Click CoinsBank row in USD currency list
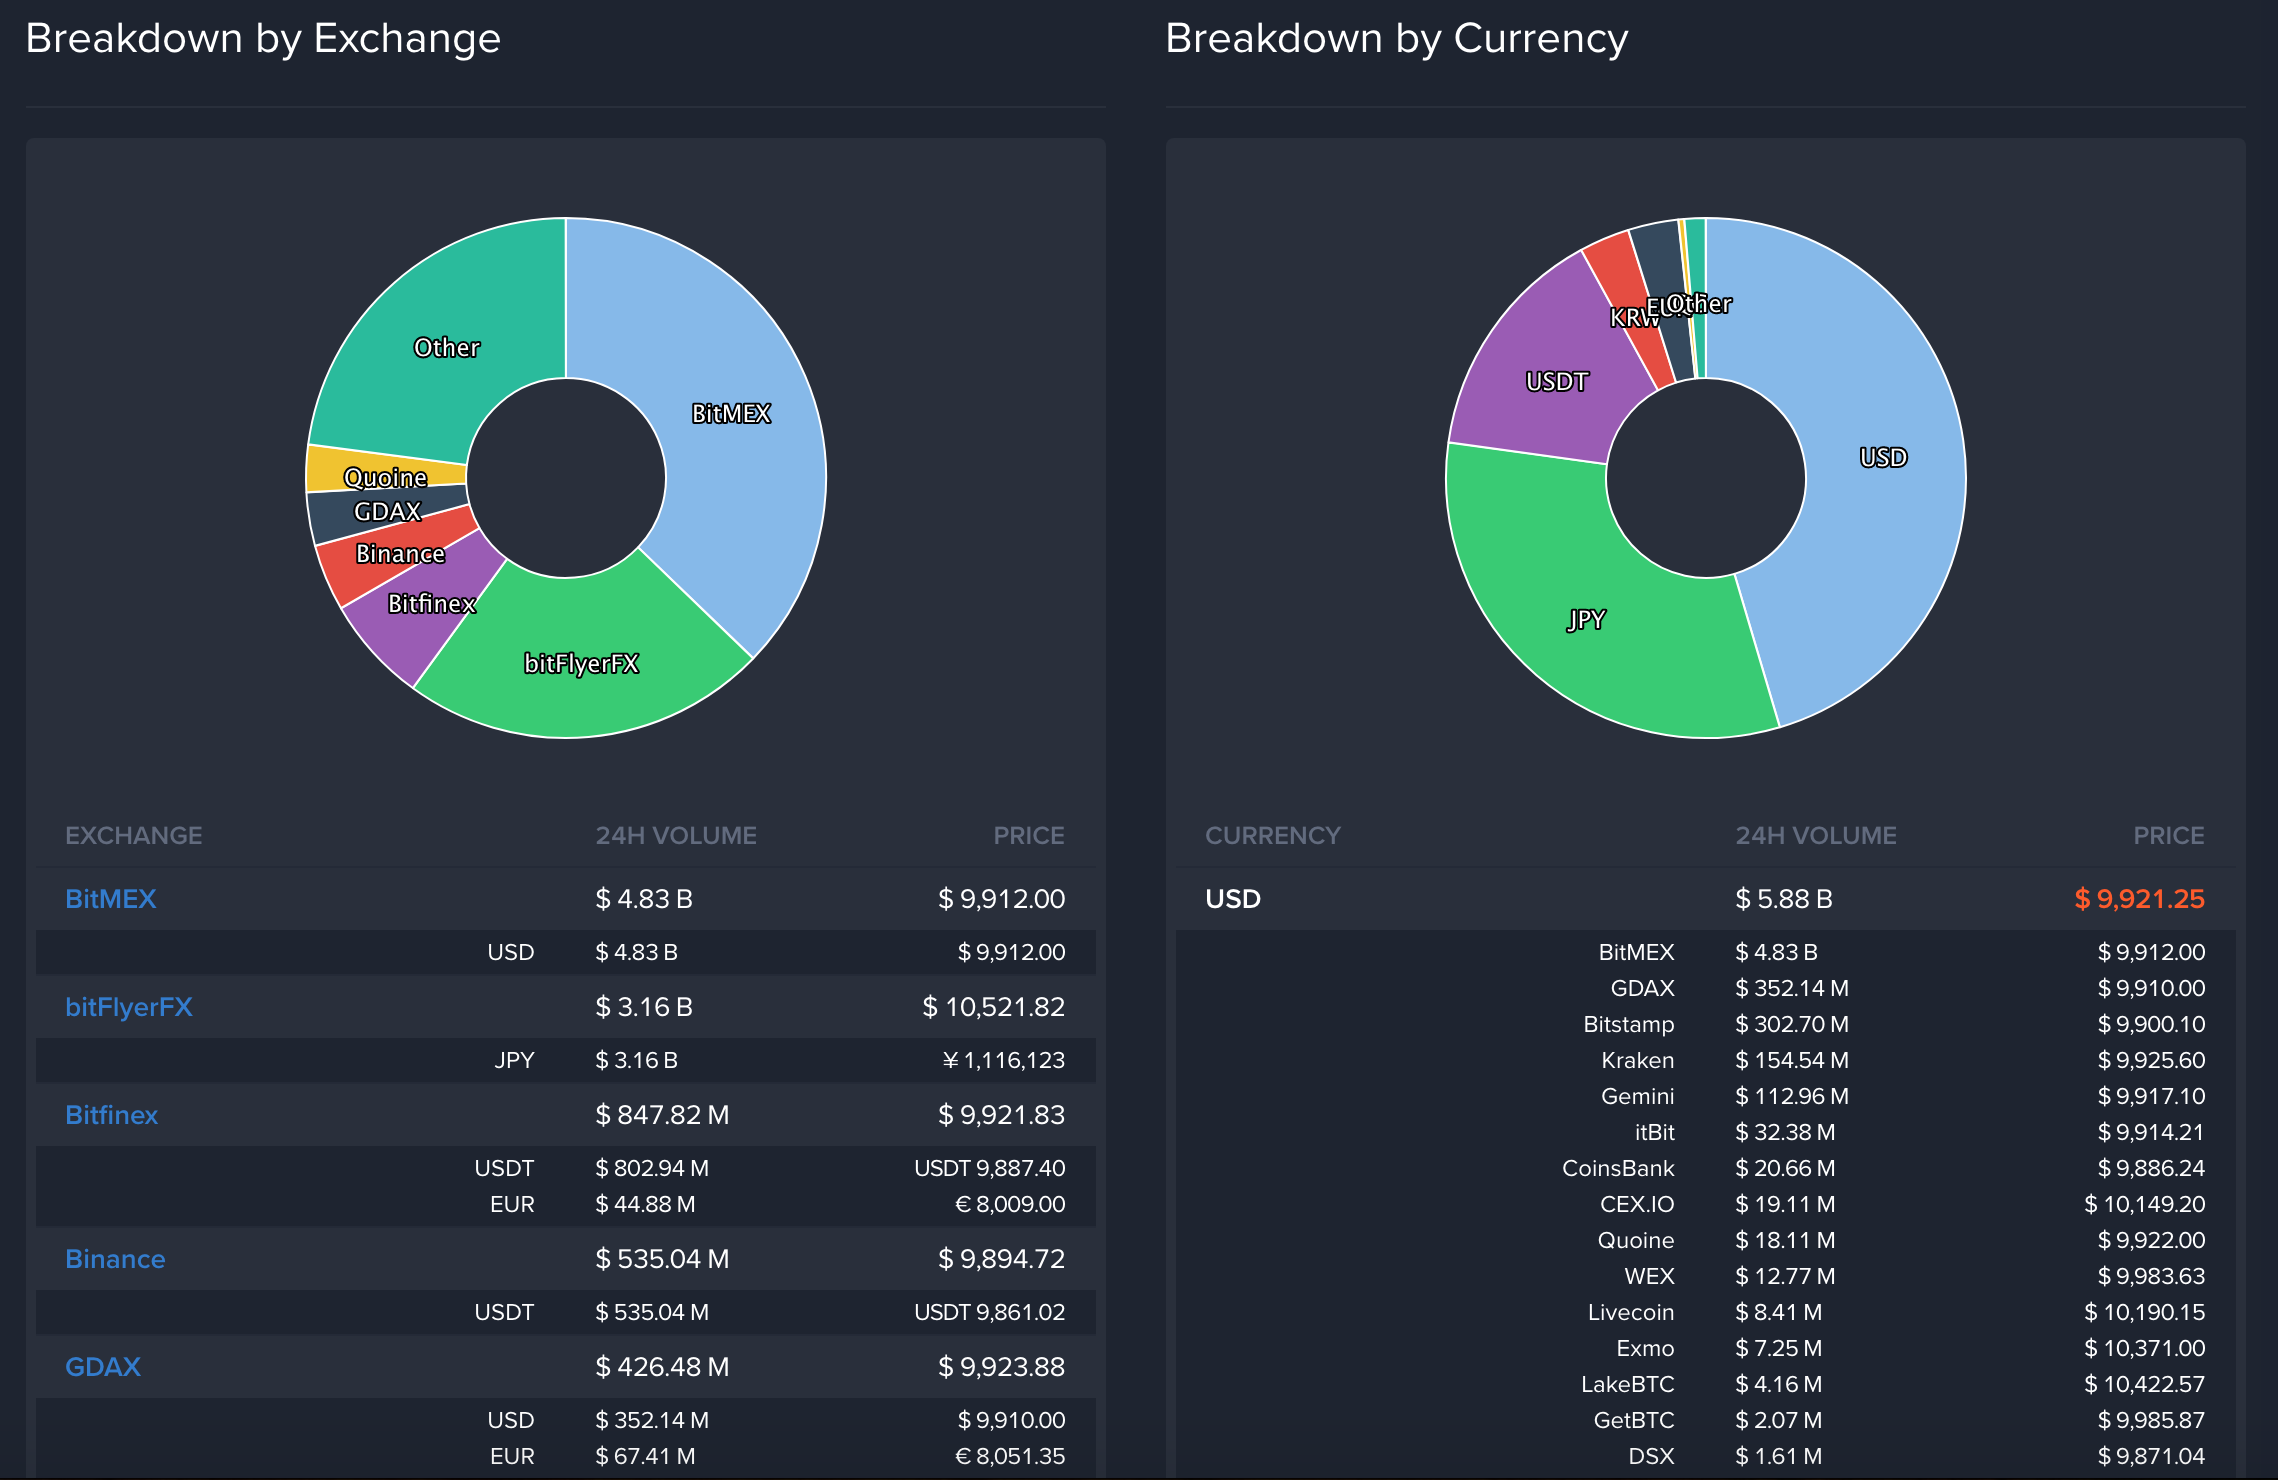2278x1480 pixels. coord(1706,1168)
